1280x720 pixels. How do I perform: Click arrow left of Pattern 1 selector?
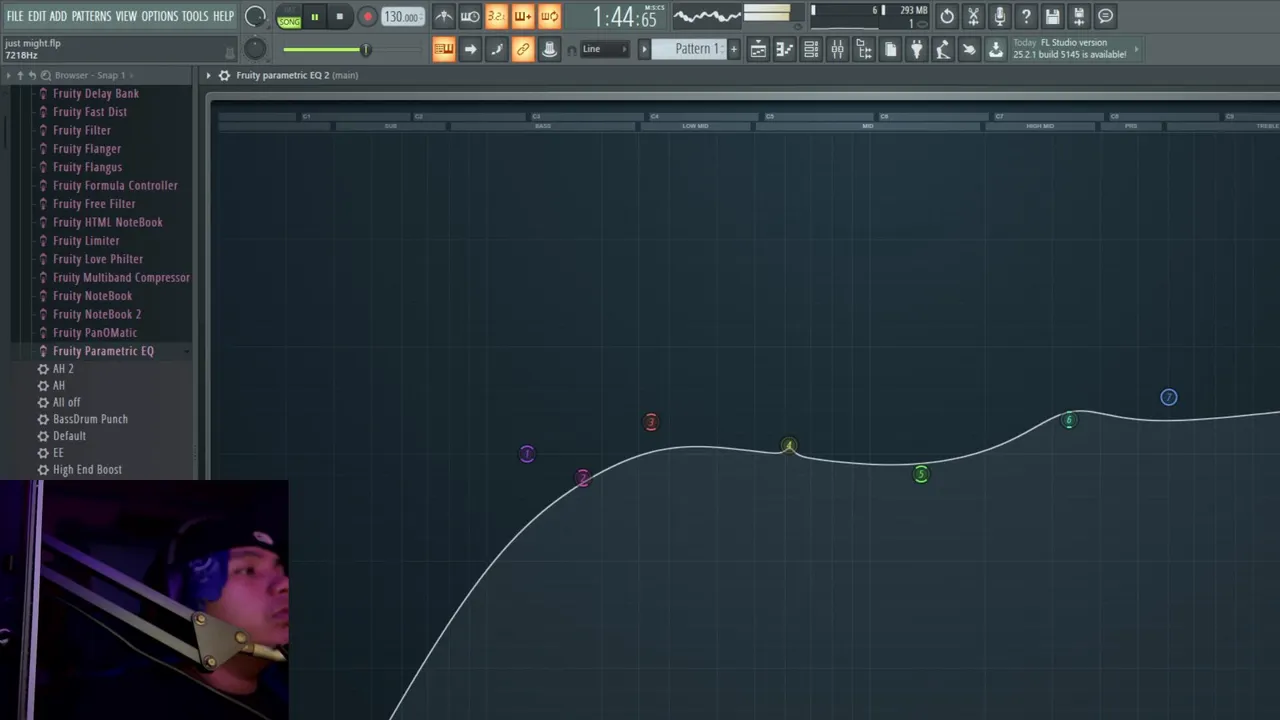pos(644,49)
